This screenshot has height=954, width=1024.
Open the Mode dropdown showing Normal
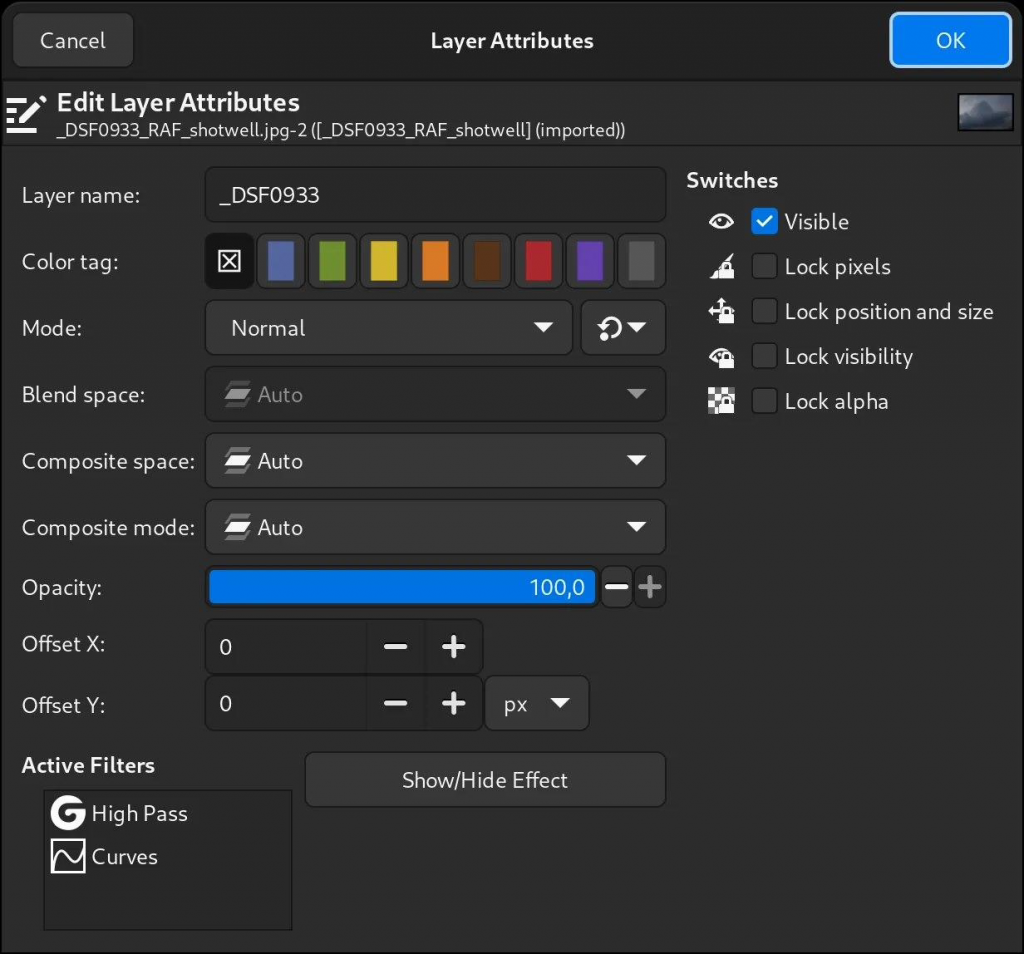[x=388, y=328]
